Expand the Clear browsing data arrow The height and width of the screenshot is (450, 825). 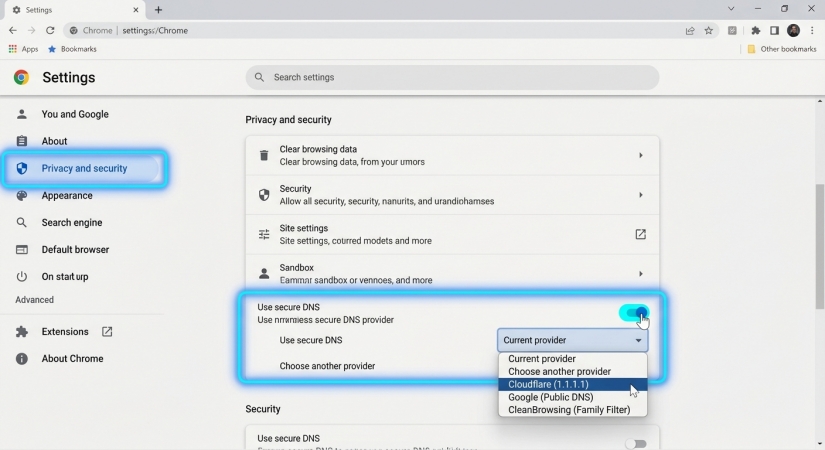pos(640,155)
